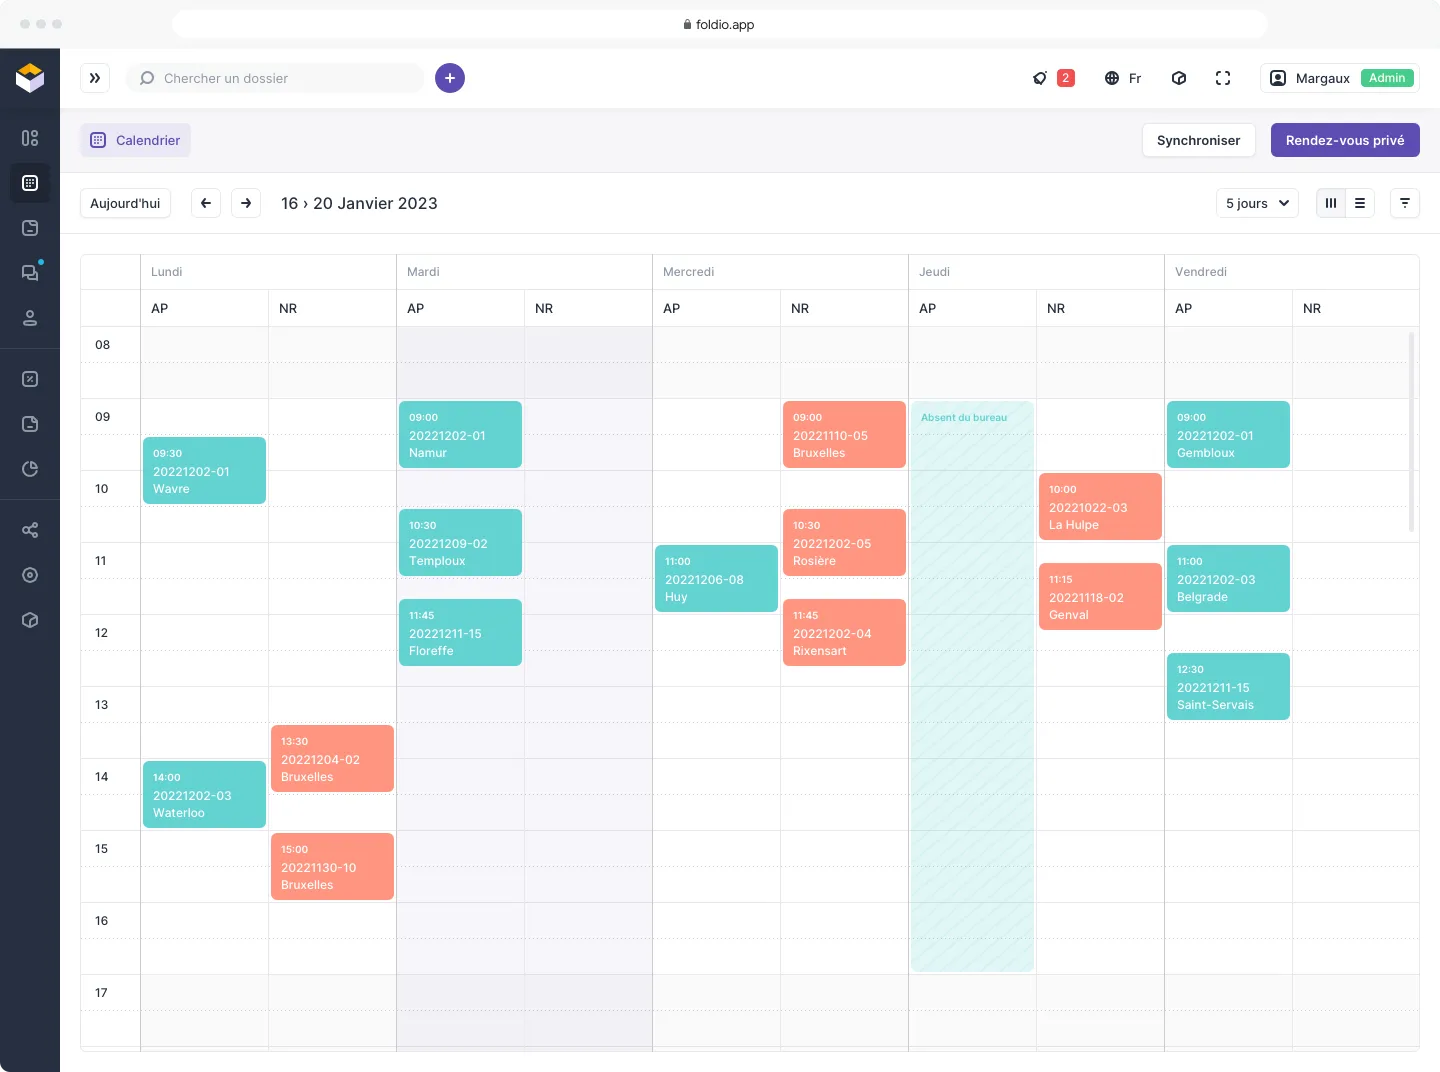1440x1072 pixels.
Task: Click the foldio.app browser address bar
Action: [720, 24]
